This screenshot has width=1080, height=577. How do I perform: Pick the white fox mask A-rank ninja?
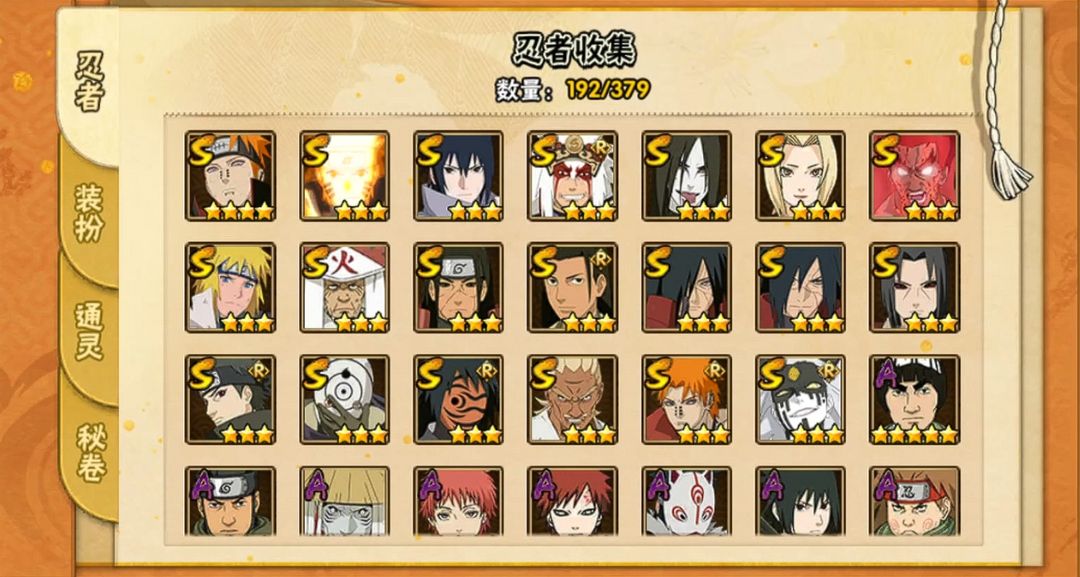(687, 501)
